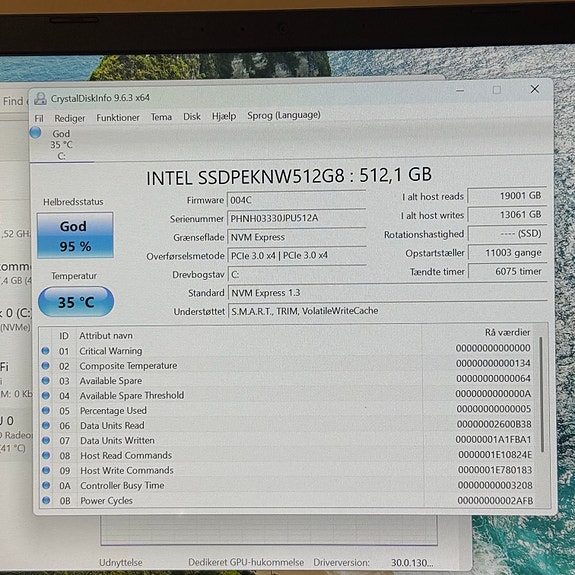Screen dimensions: 575x575
Task: Click Driverversion value in background Task Manager
Action: click(x=412, y=563)
